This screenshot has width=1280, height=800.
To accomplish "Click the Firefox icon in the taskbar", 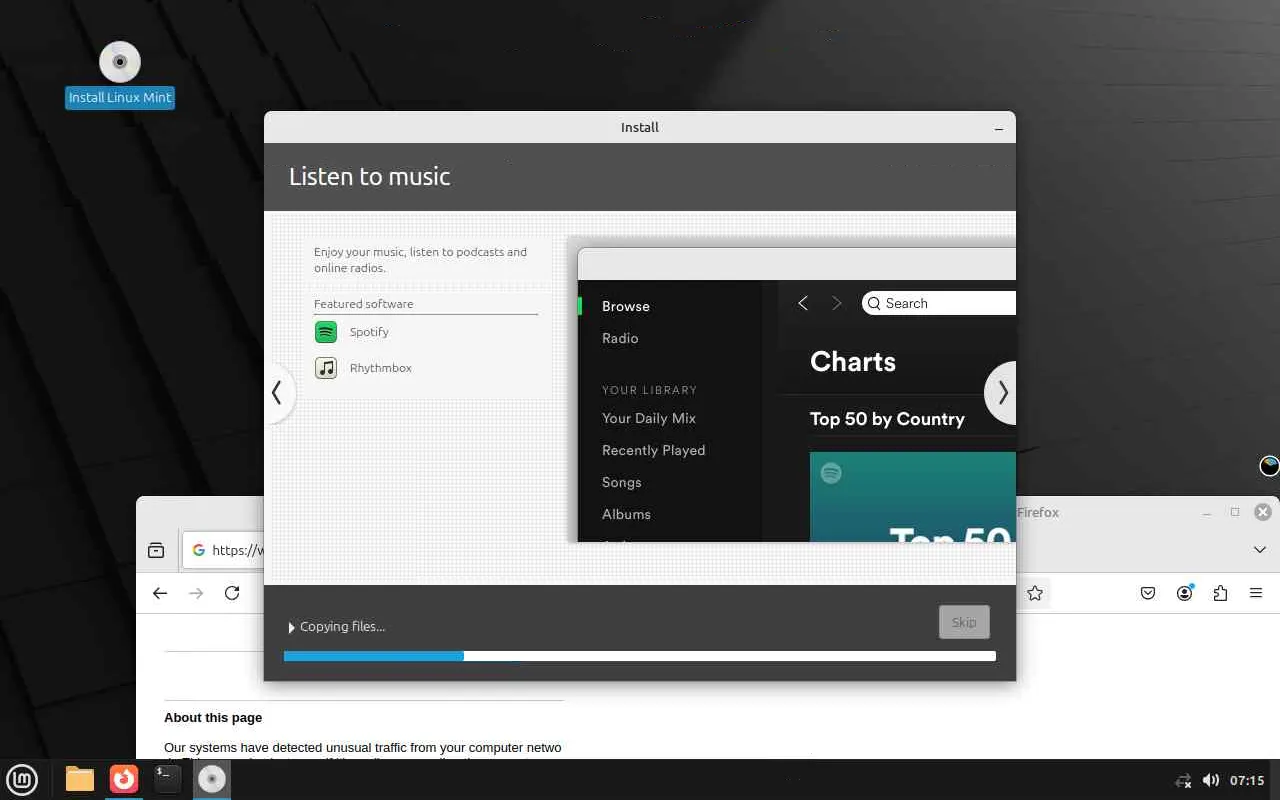I will click(x=124, y=779).
